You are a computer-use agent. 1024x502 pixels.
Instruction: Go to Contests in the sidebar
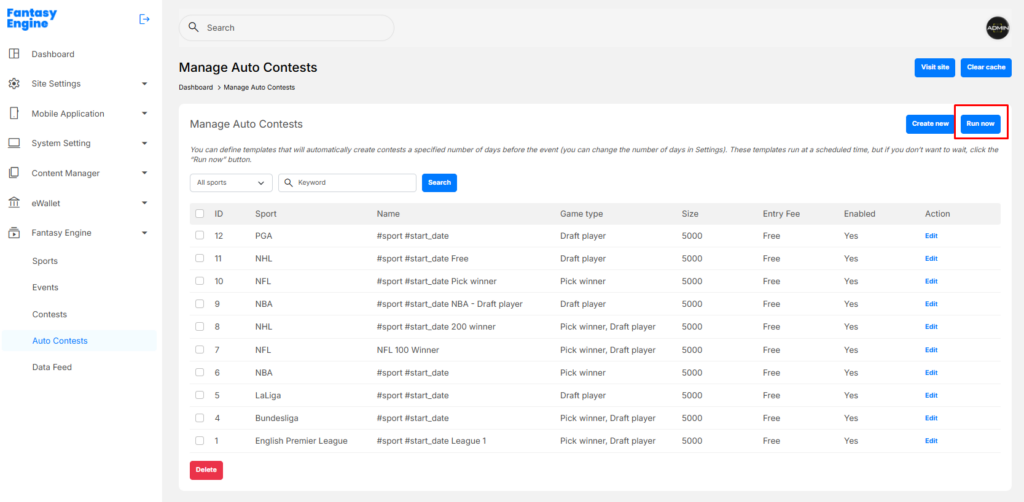pos(50,314)
